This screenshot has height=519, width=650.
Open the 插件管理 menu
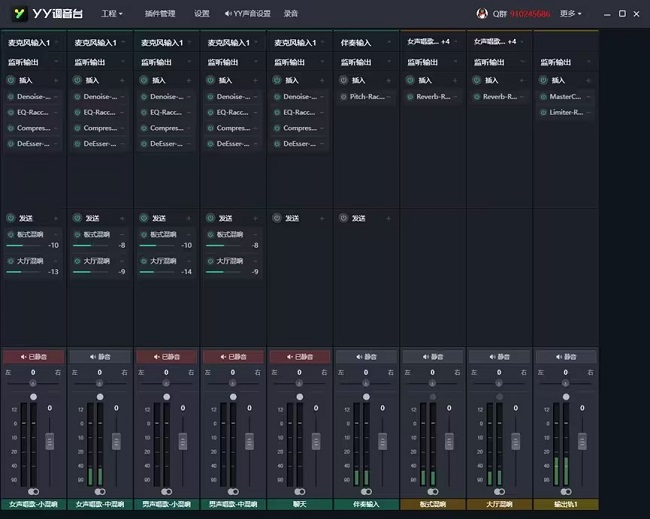160,14
